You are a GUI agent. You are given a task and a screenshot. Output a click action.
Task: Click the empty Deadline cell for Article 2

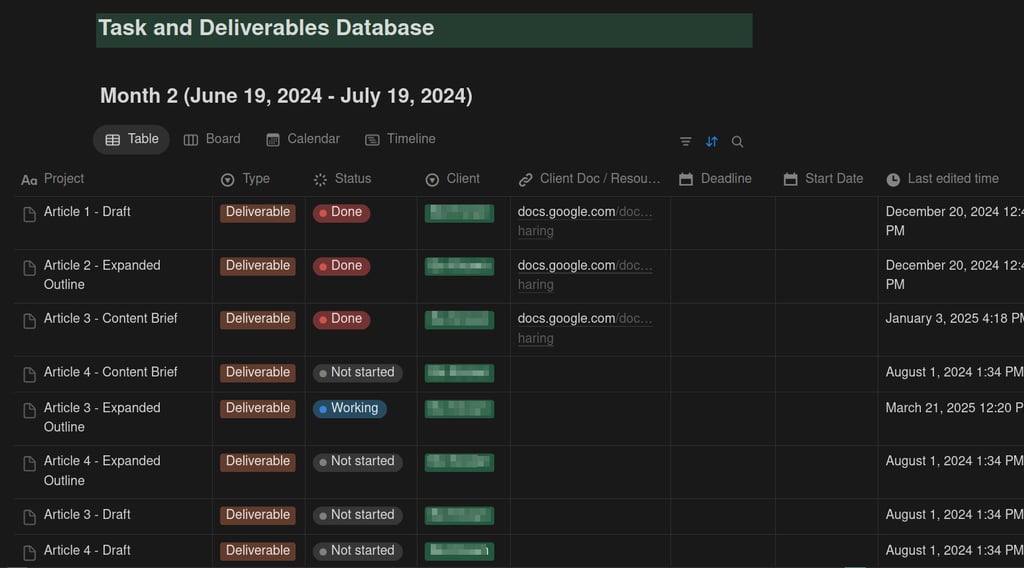tap(722, 276)
